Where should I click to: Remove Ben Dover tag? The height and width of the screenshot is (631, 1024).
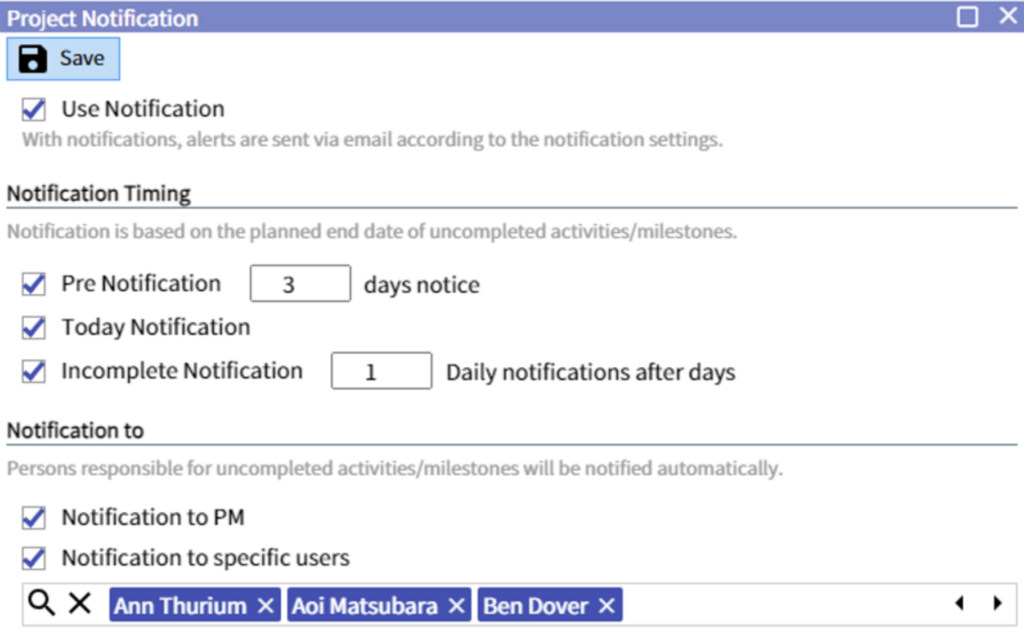607,606
